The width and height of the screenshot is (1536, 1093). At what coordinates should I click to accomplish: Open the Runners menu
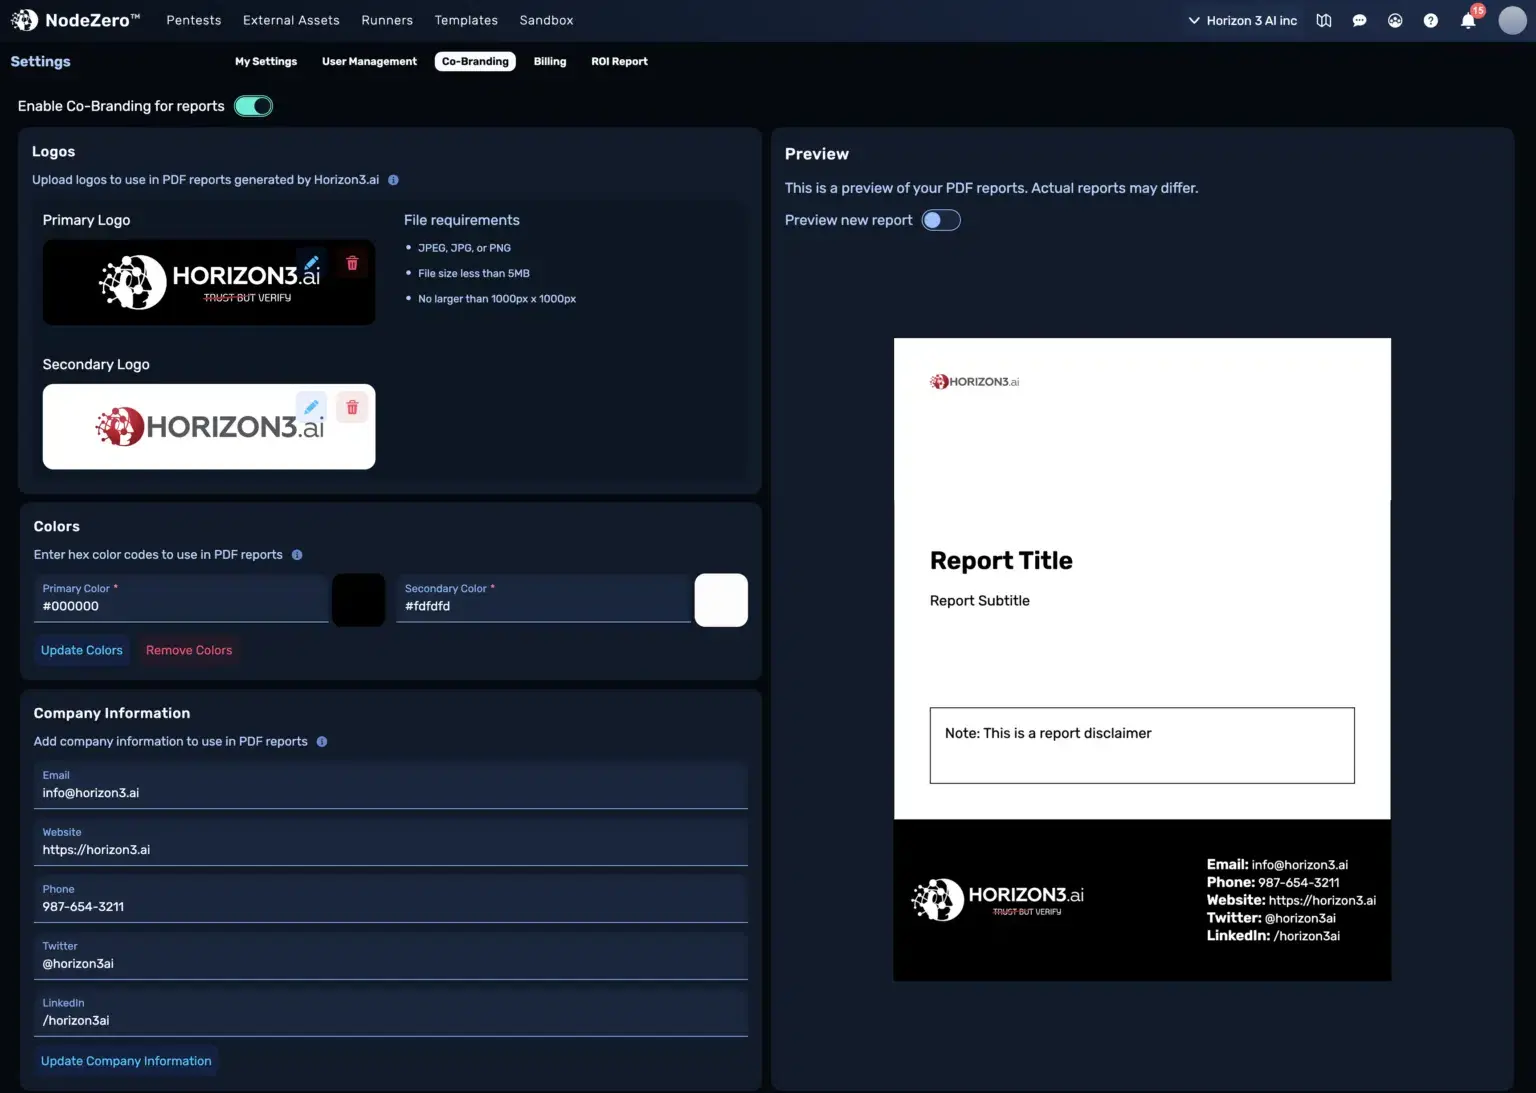(x=387, y=20)
